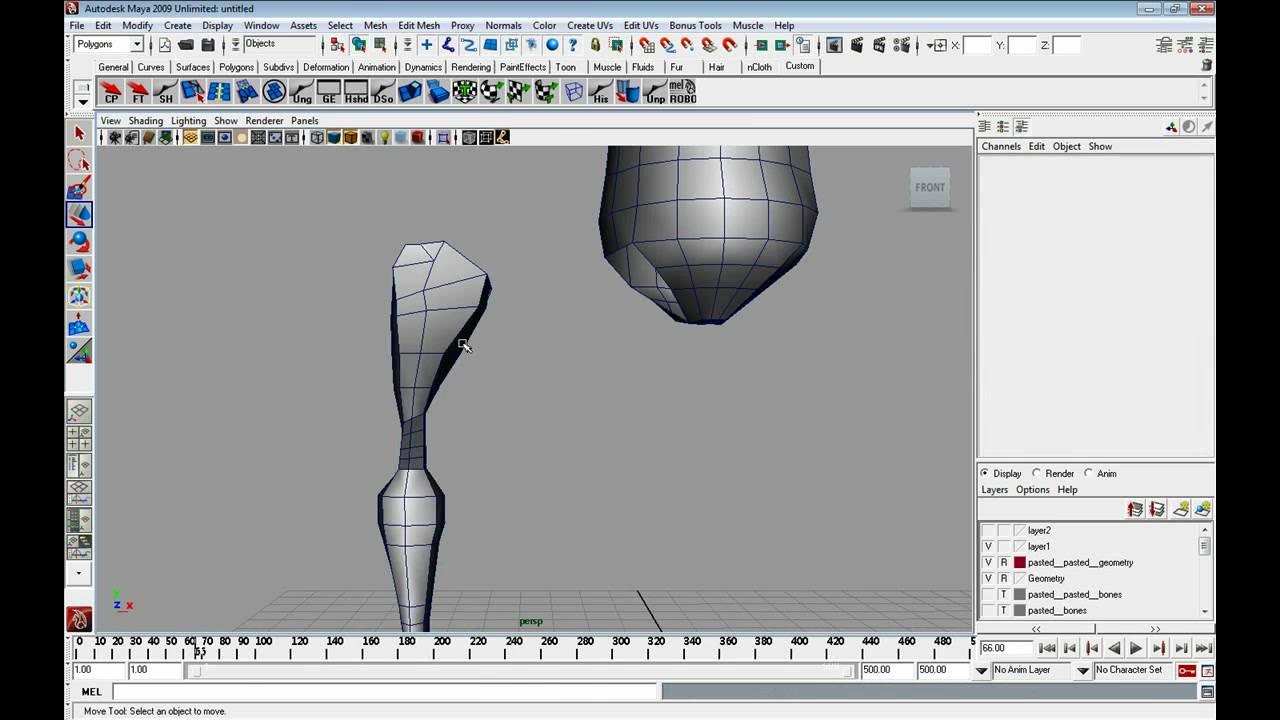
Task: Select the Paint Selection tool
Action: coord(79,188)
